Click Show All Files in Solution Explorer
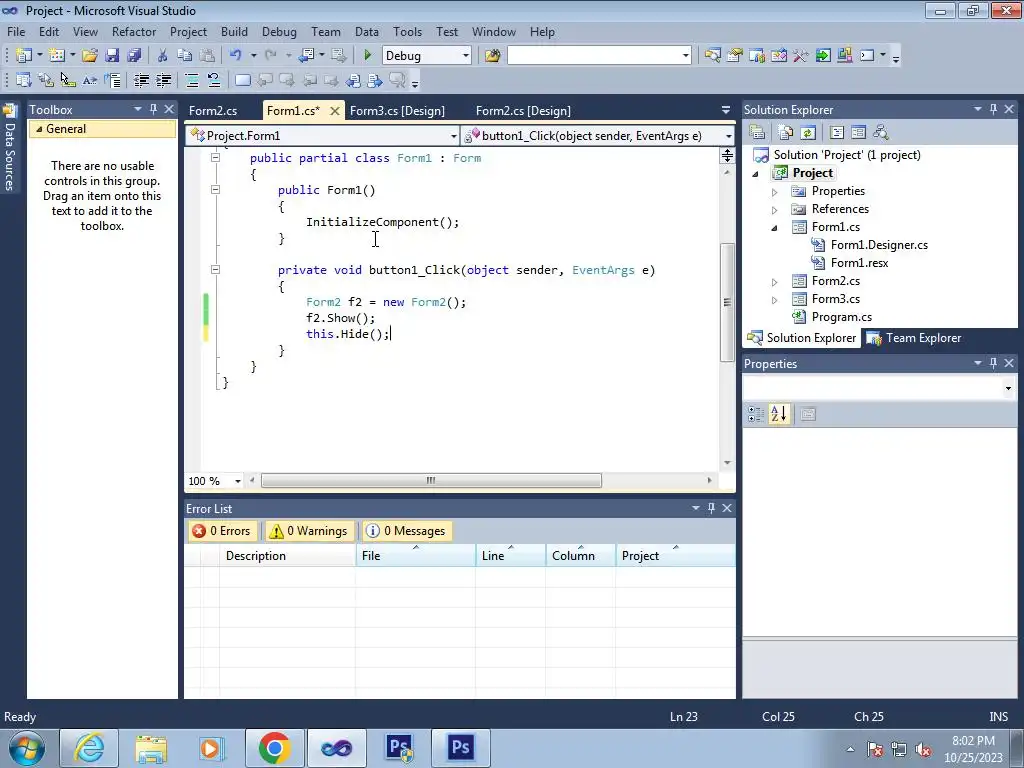The image size is (1024, 768). [x=786, y=133]
